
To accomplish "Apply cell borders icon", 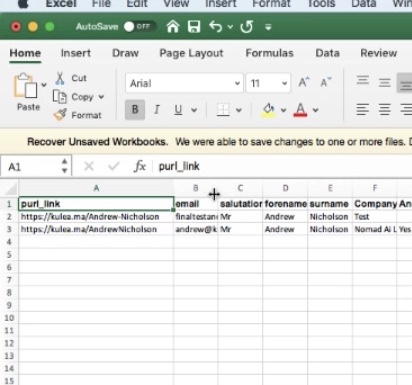I will click(x=223, y=109).
